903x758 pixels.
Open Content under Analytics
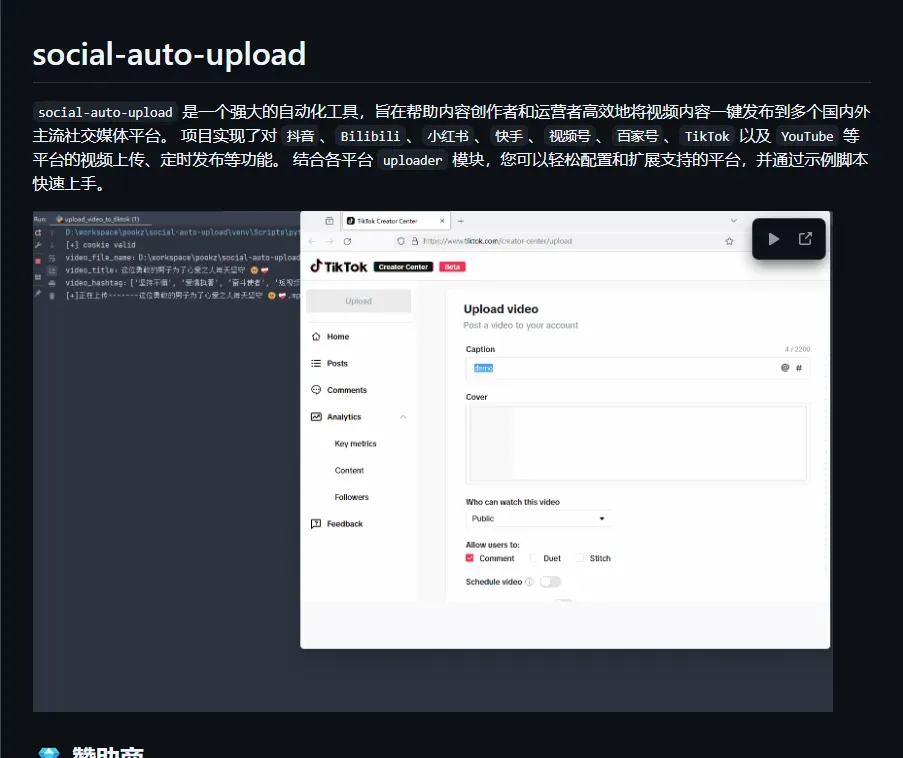[x=349, y=470]
